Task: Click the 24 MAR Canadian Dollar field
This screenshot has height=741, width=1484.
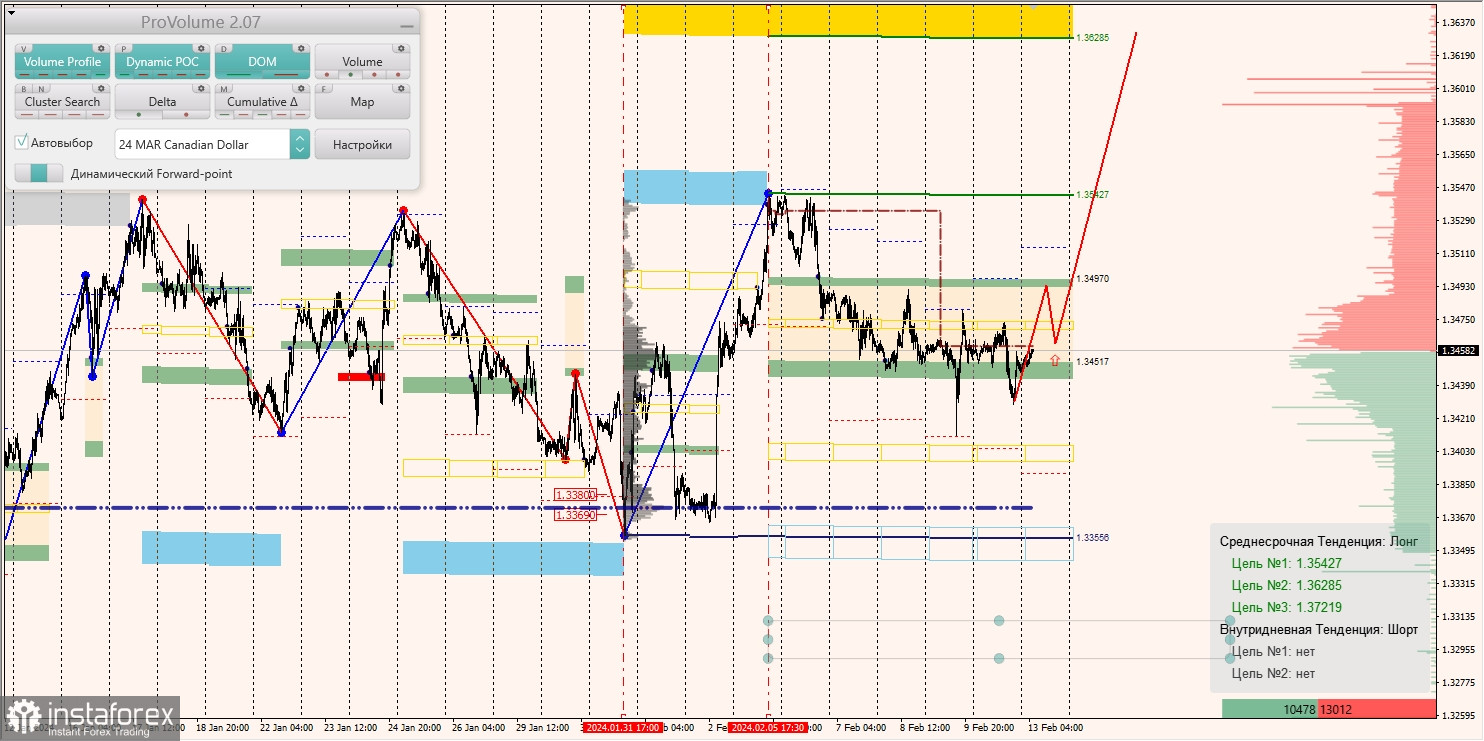Action: 203,144
